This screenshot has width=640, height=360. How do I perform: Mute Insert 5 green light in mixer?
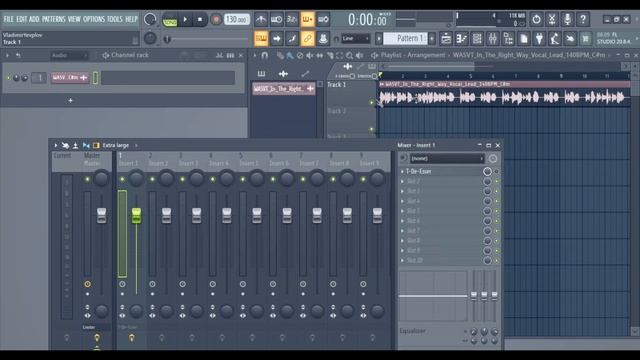tap(242, 179)
